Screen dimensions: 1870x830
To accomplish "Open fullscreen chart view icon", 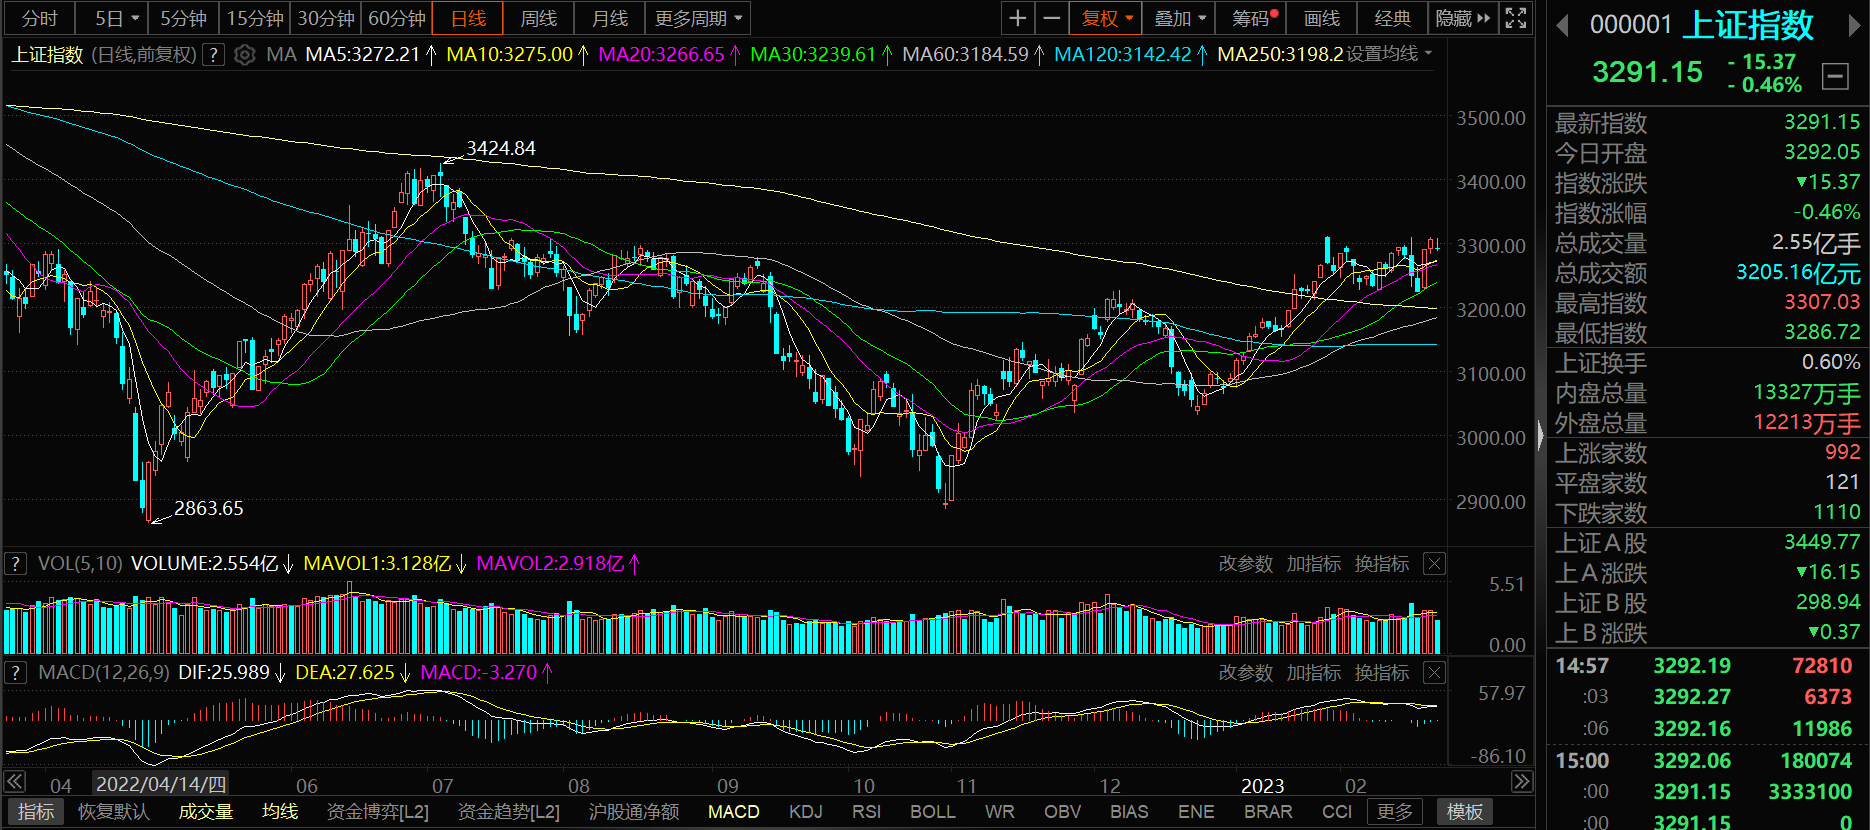I will tap(1516, 18).
